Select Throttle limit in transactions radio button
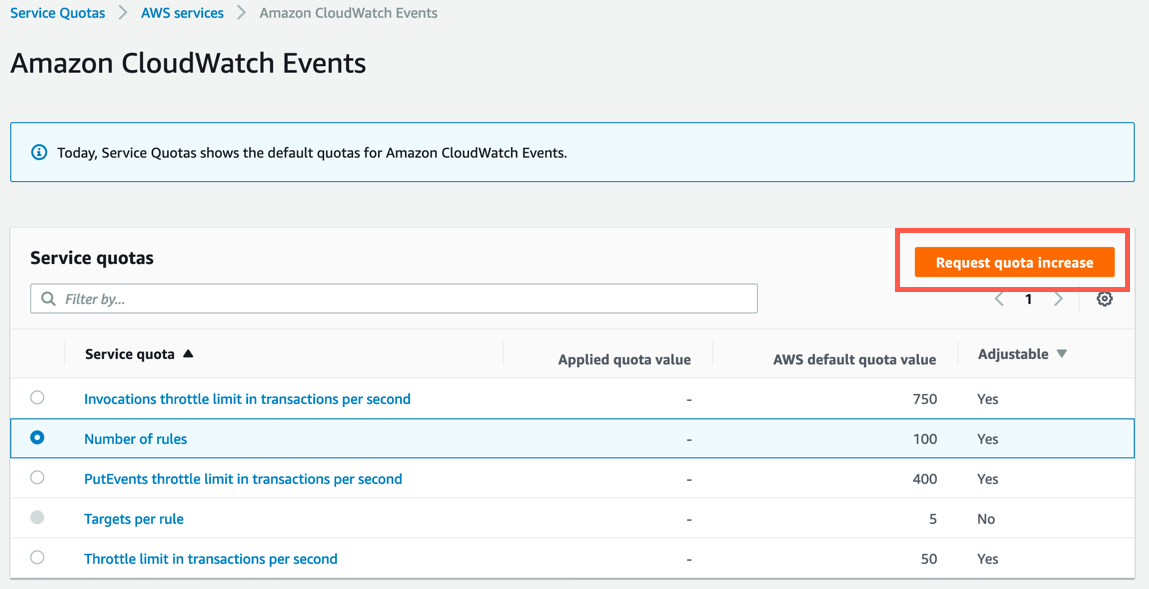The height and width of the screenshot is (589, 1149). (x=37, y=557)
